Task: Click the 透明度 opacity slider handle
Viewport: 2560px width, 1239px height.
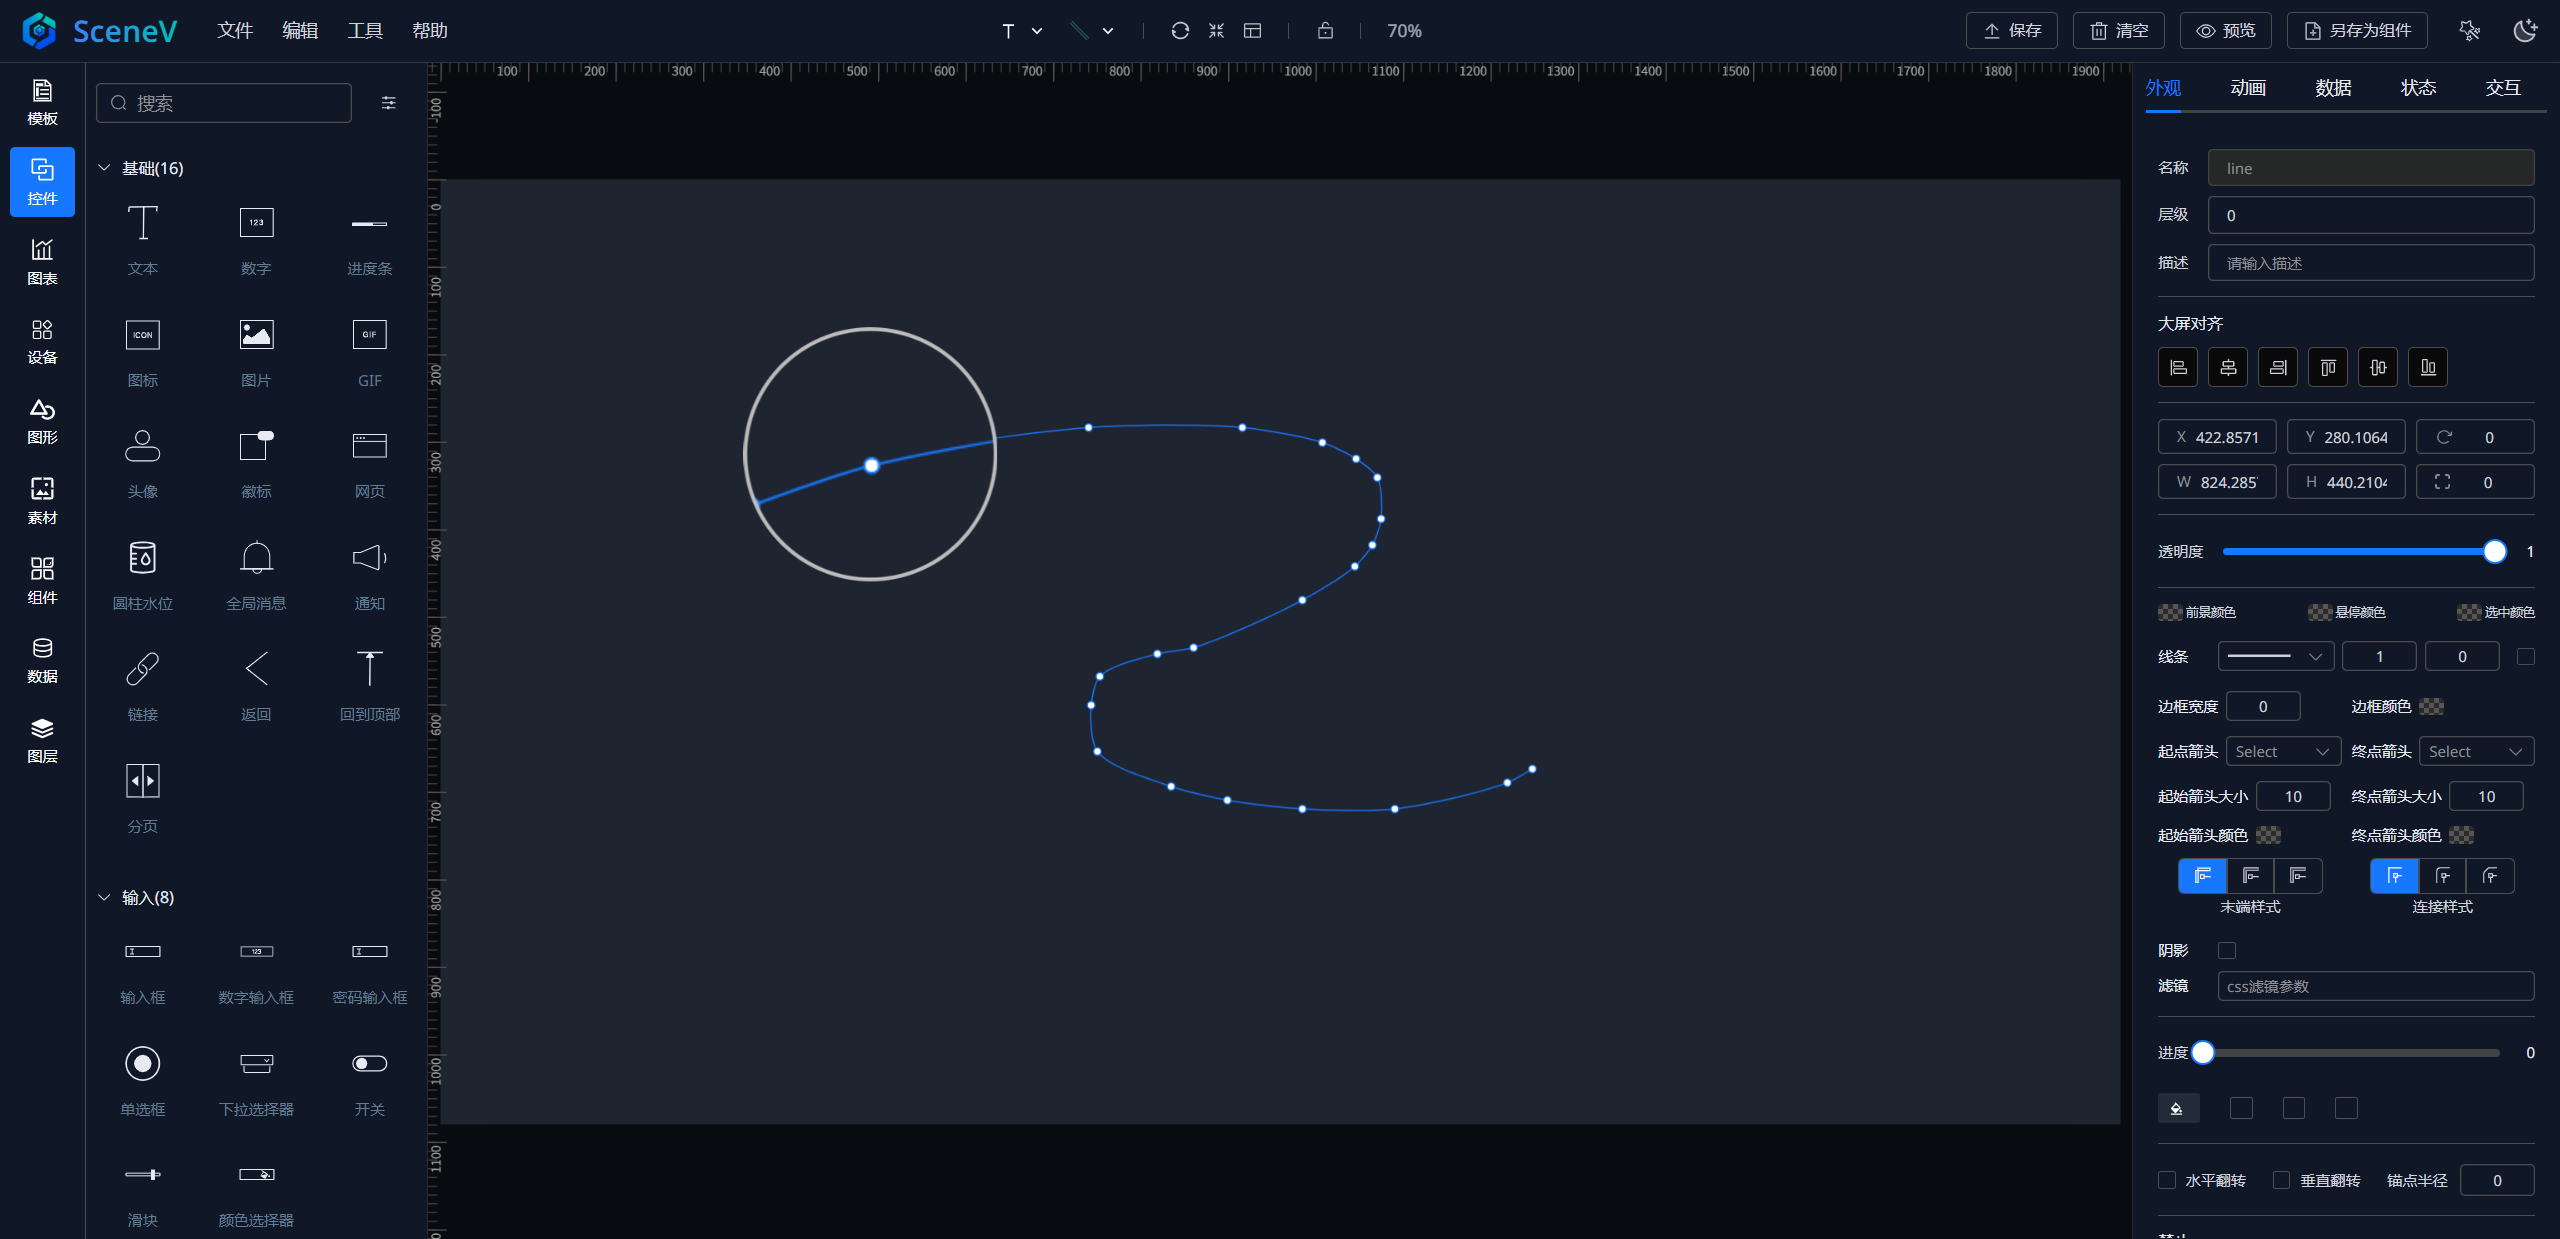Action: 2494,551
